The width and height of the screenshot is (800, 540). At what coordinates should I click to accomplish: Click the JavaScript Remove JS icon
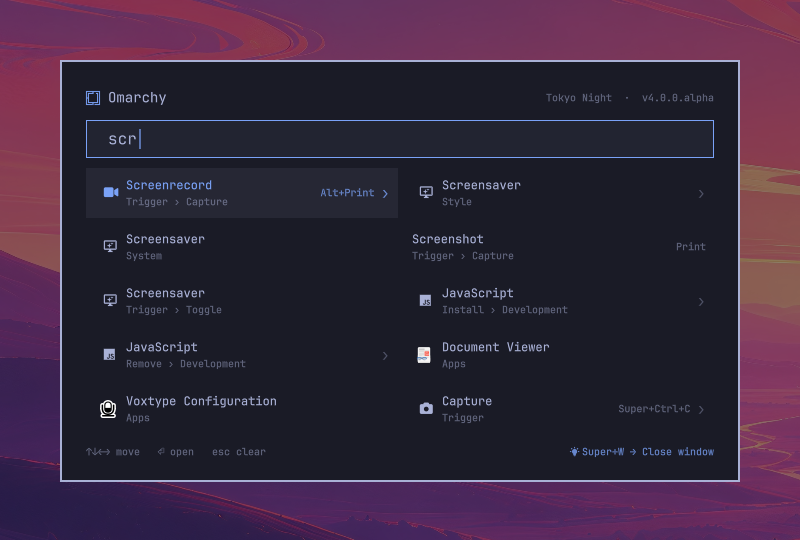[x=110, y=355]
